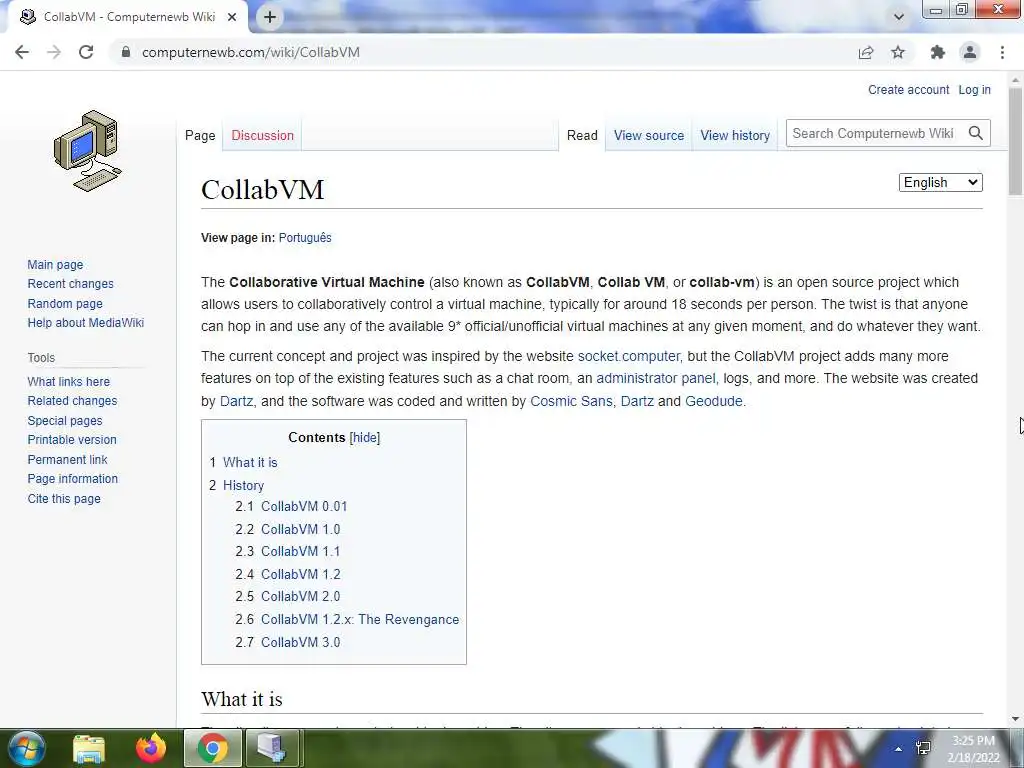1024x768 pixels.
Task: Click the wiki search magnifier icon
Action: pos(976,133)
